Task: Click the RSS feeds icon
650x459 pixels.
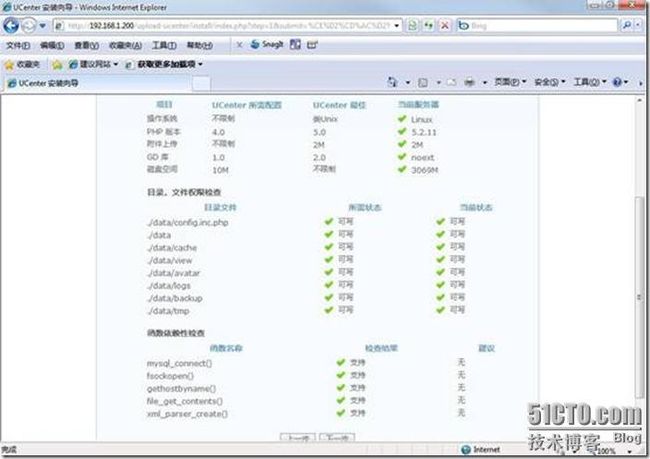Action: [423, 83]
